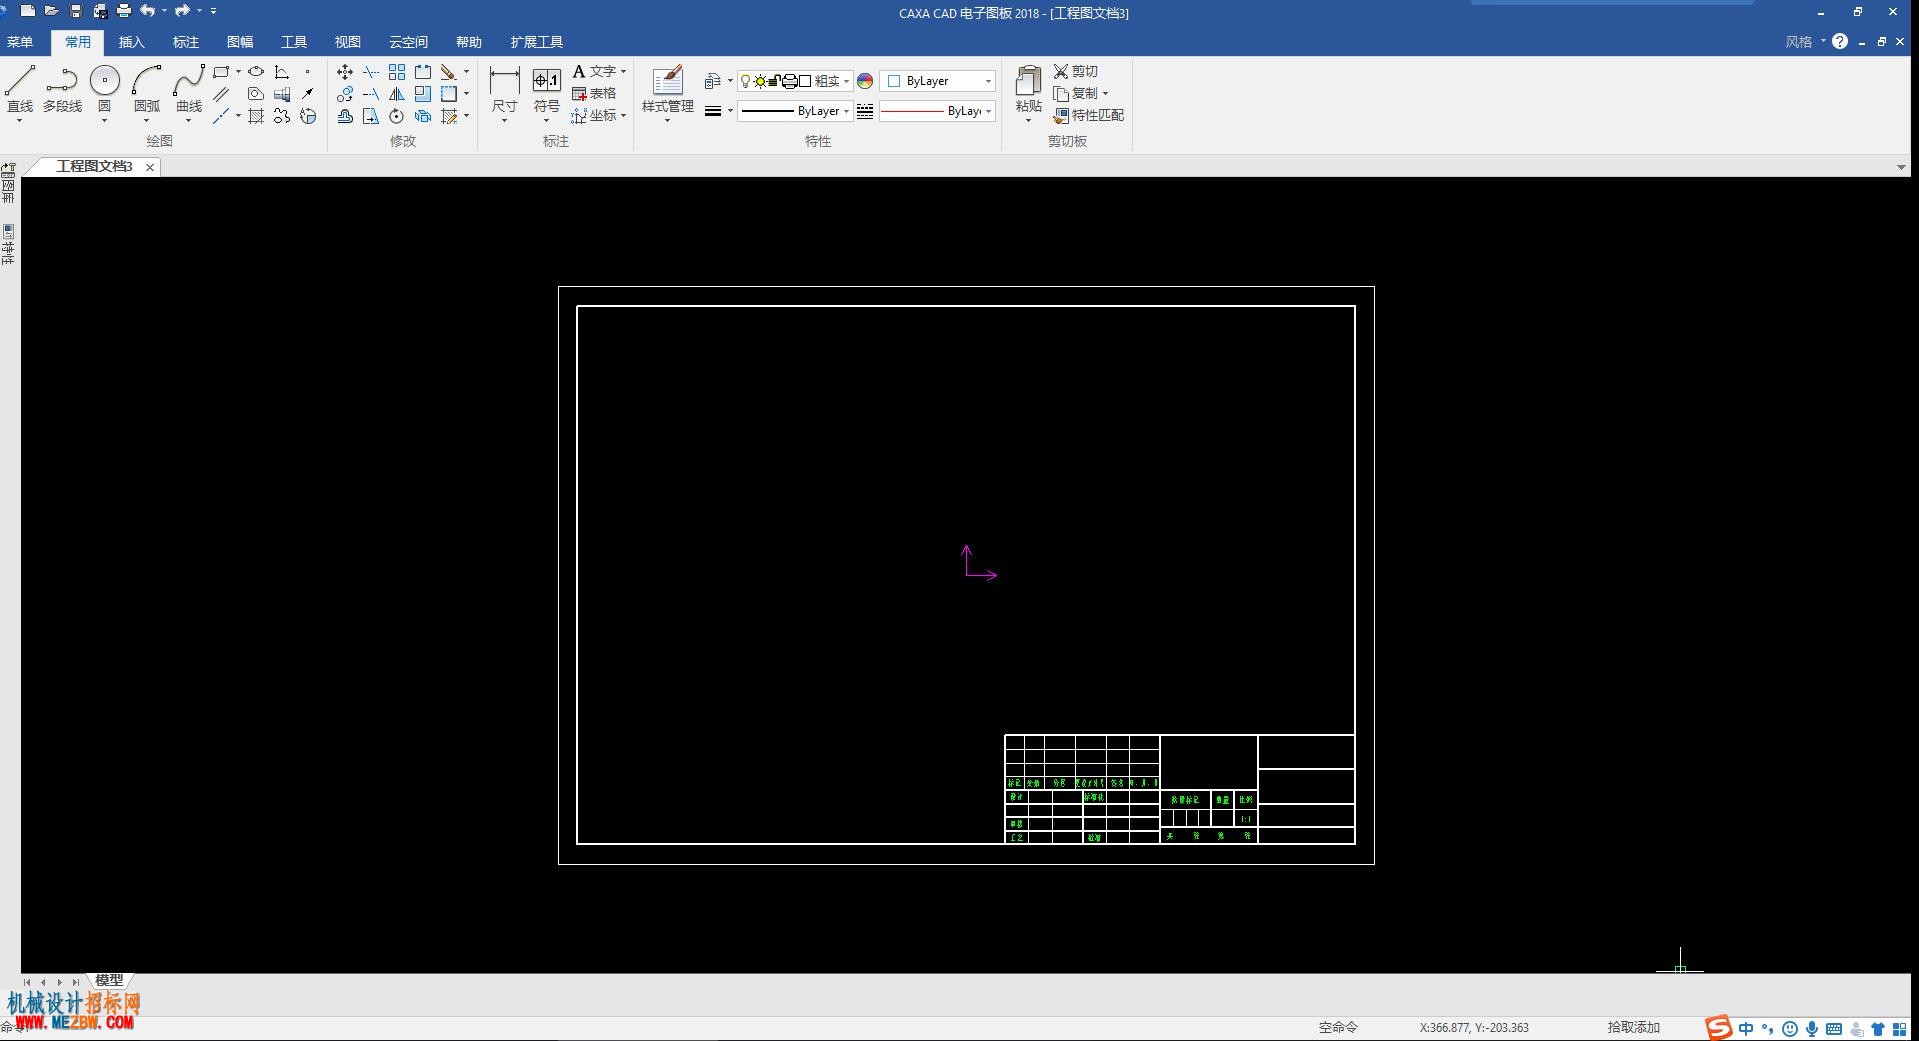Click the trim modify tool

tap(371, 72)
